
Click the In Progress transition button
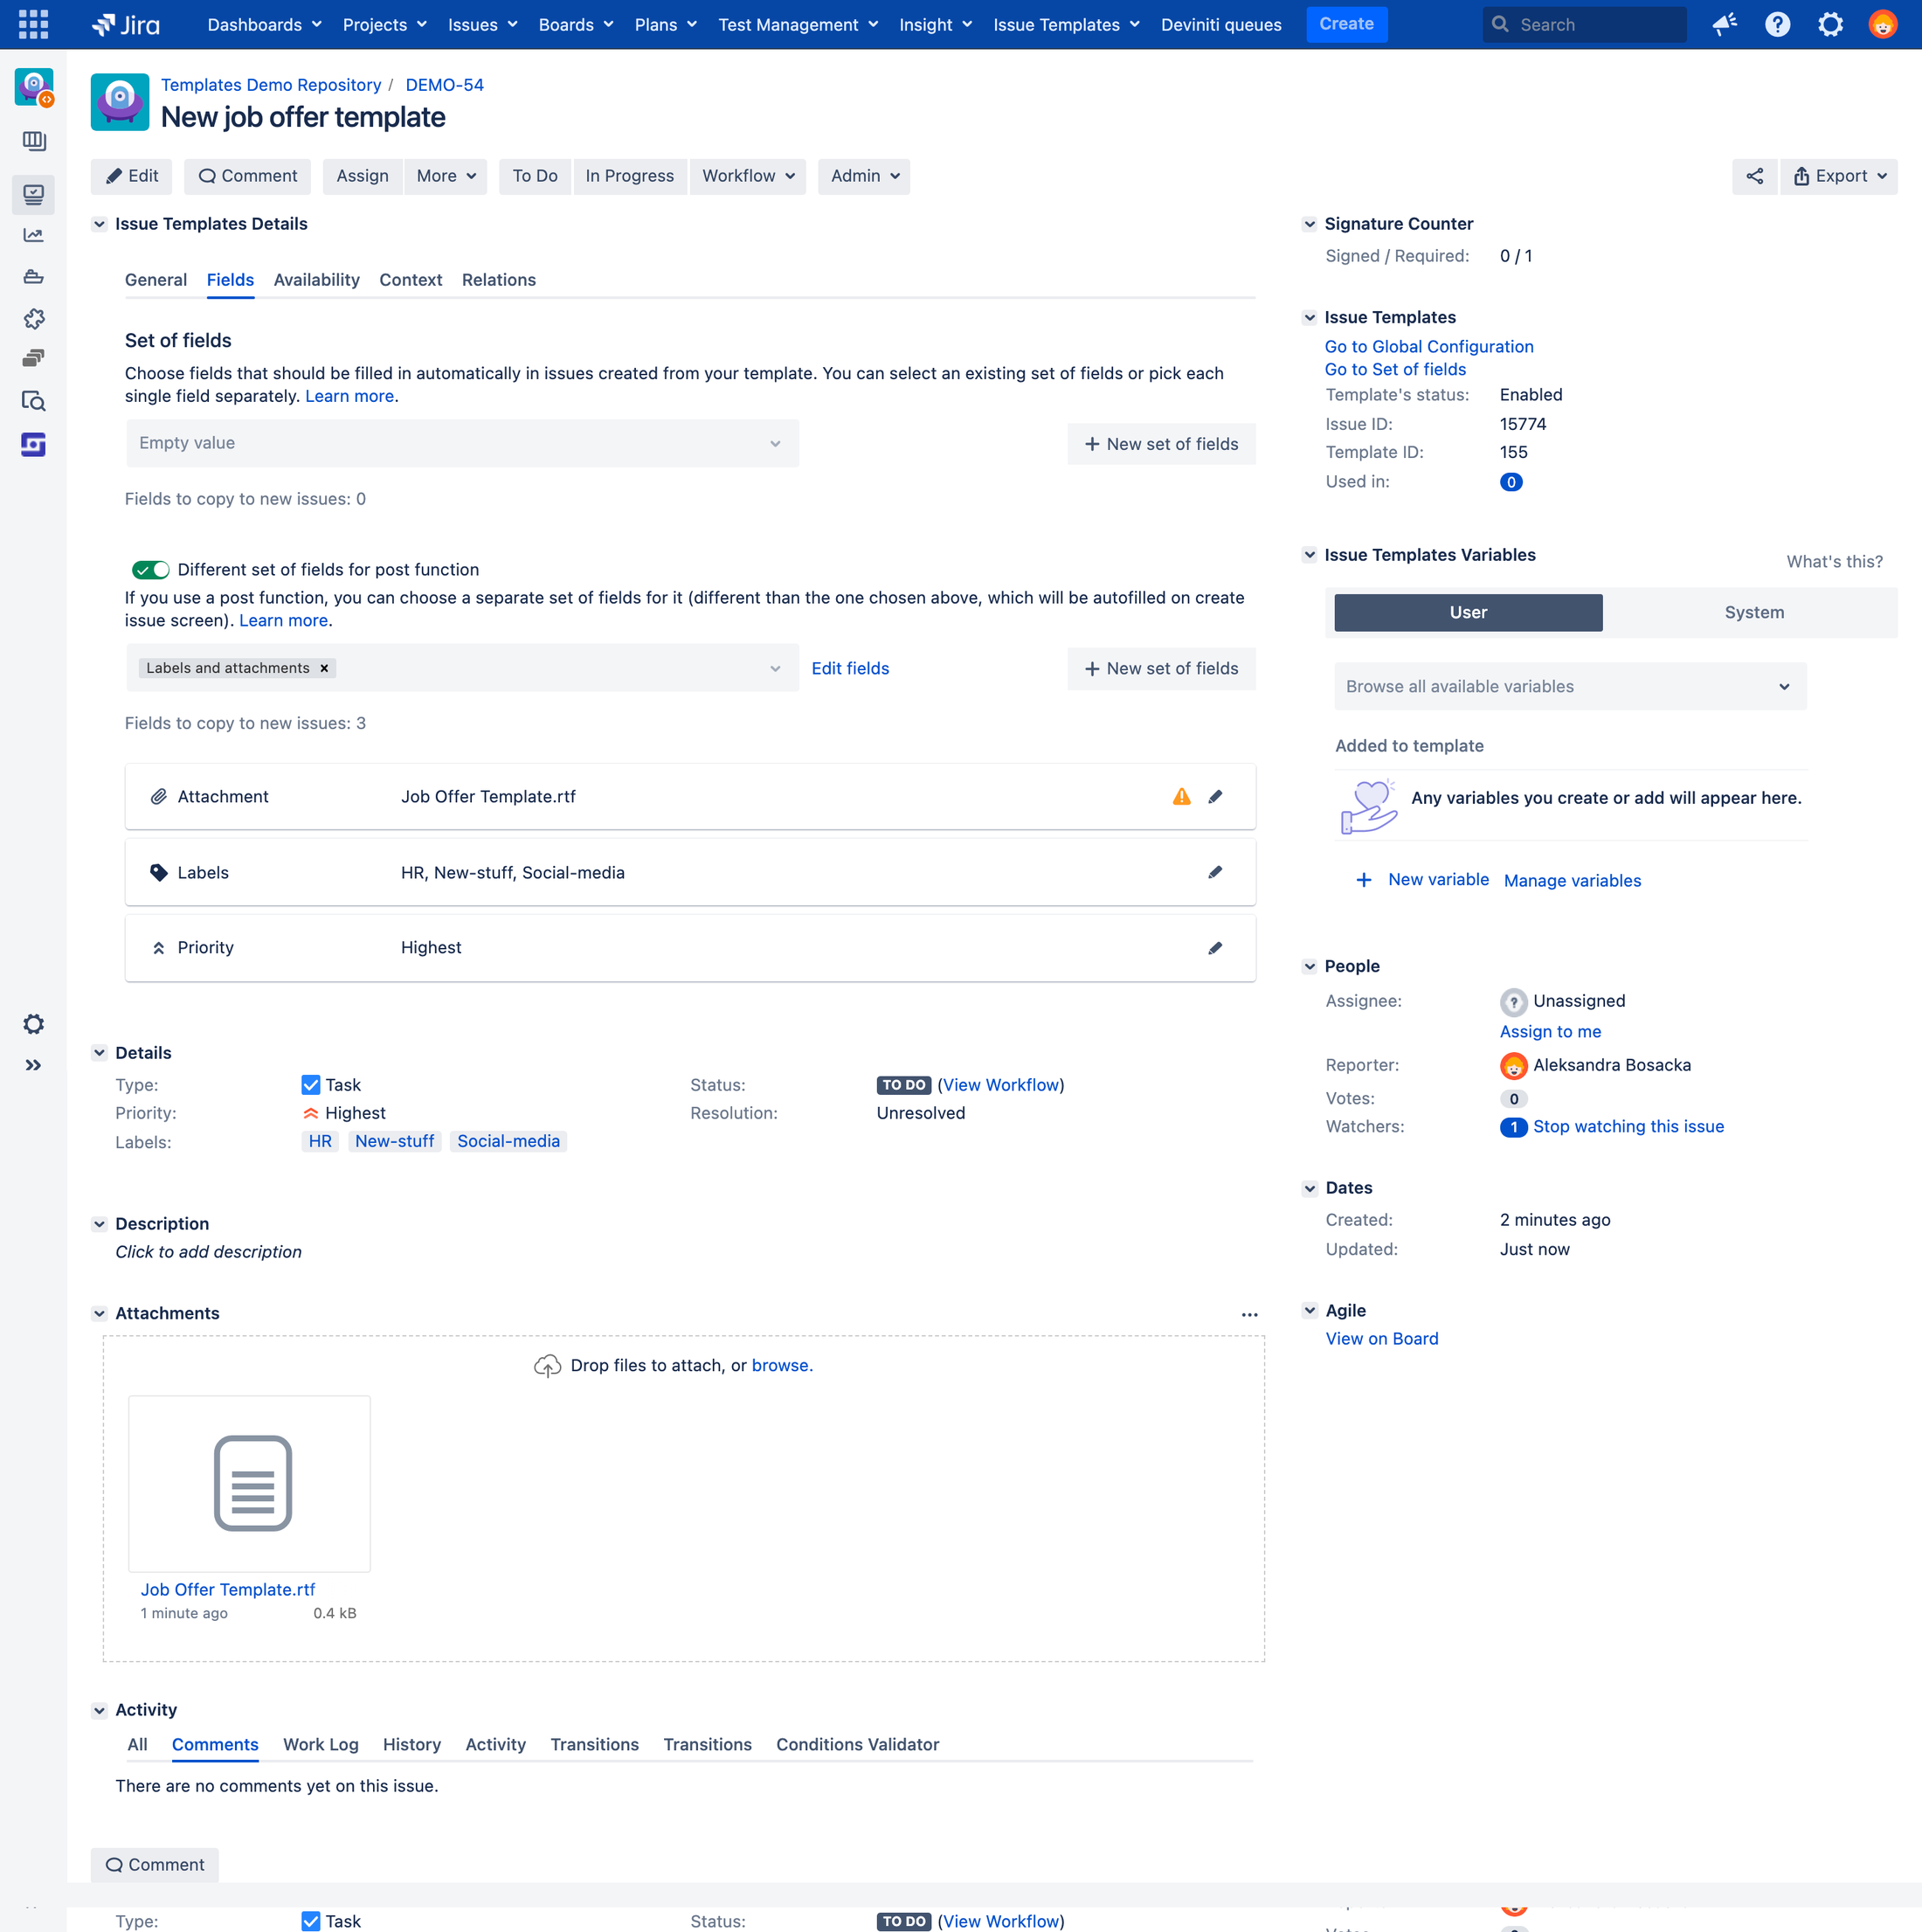(x=630, y=176)
